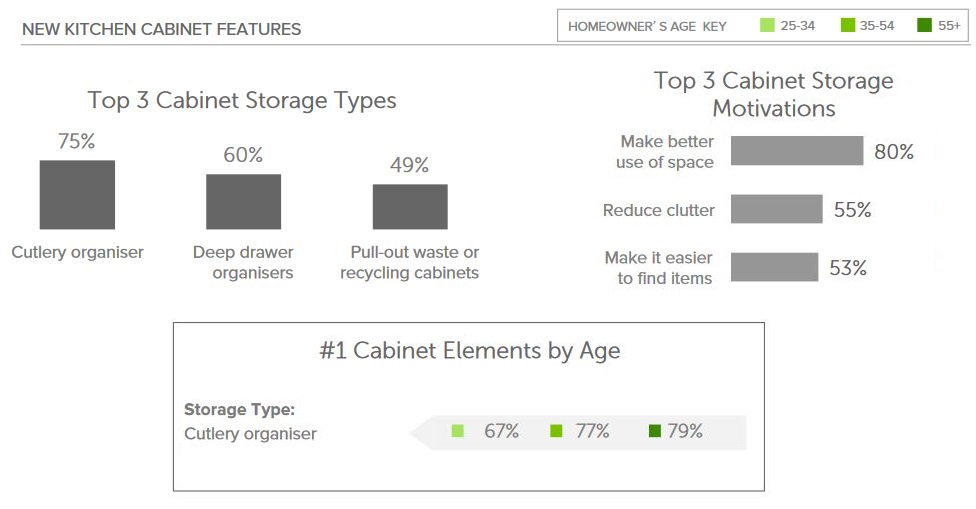Click the 80% better use of space bar
Image resolution: width=976 pixels, height=509 pixels.
(x=797, y=151)
